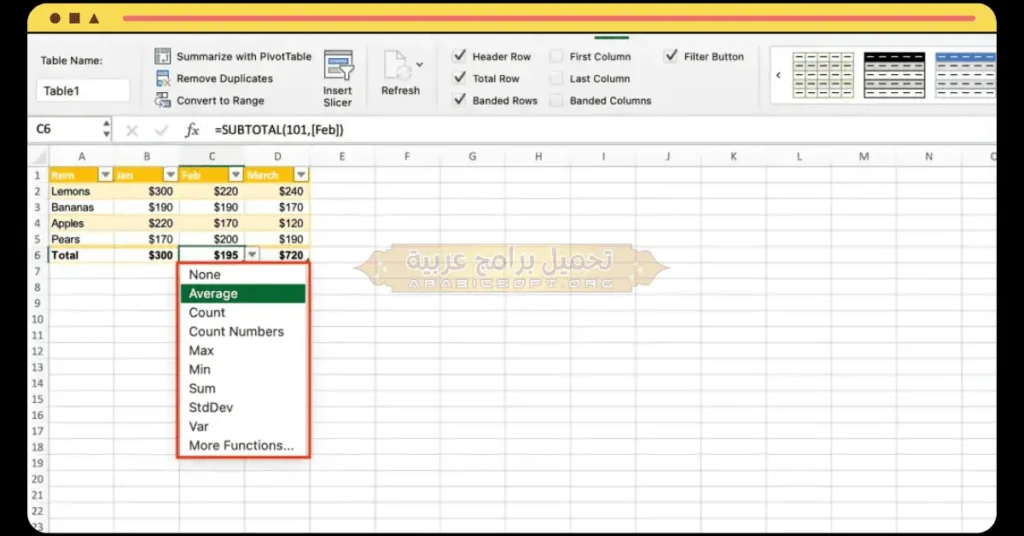Image resolution: width=1024 pixels, height=536 pixels.
Task: Toggle the Header Row checkbox
Action: [x=460, y=55]
